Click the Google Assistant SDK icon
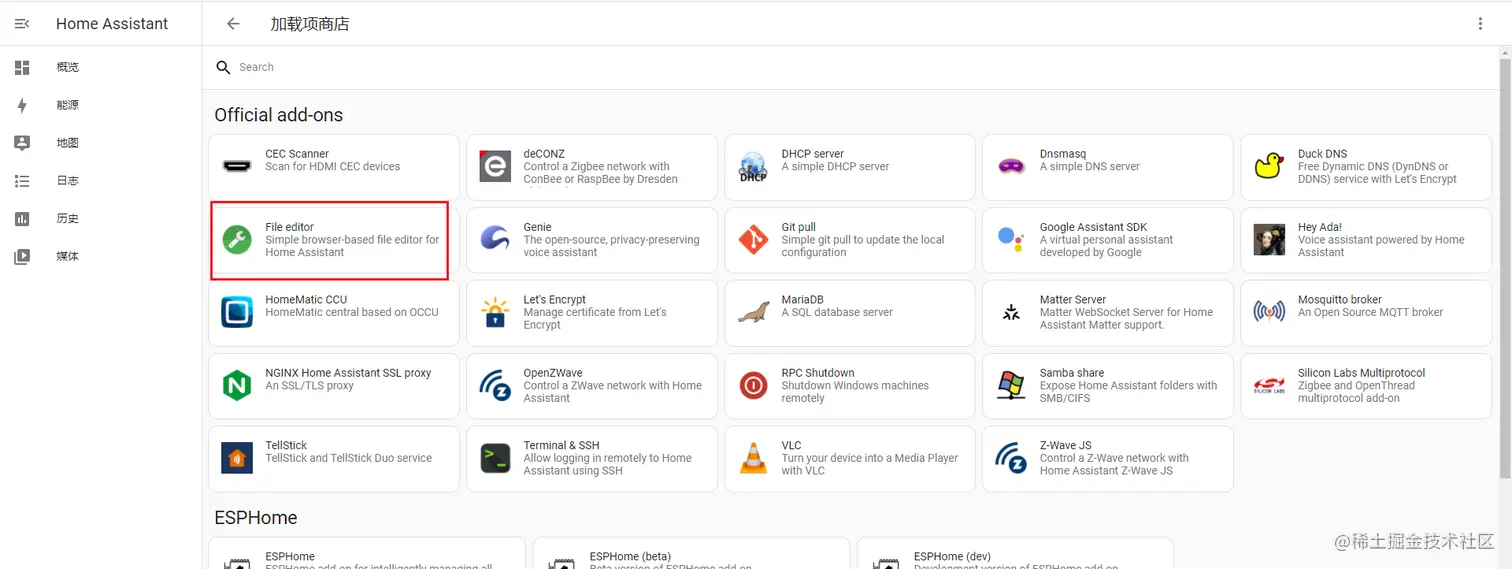This screenshot has height=569, width=1512. point(1011,240)
